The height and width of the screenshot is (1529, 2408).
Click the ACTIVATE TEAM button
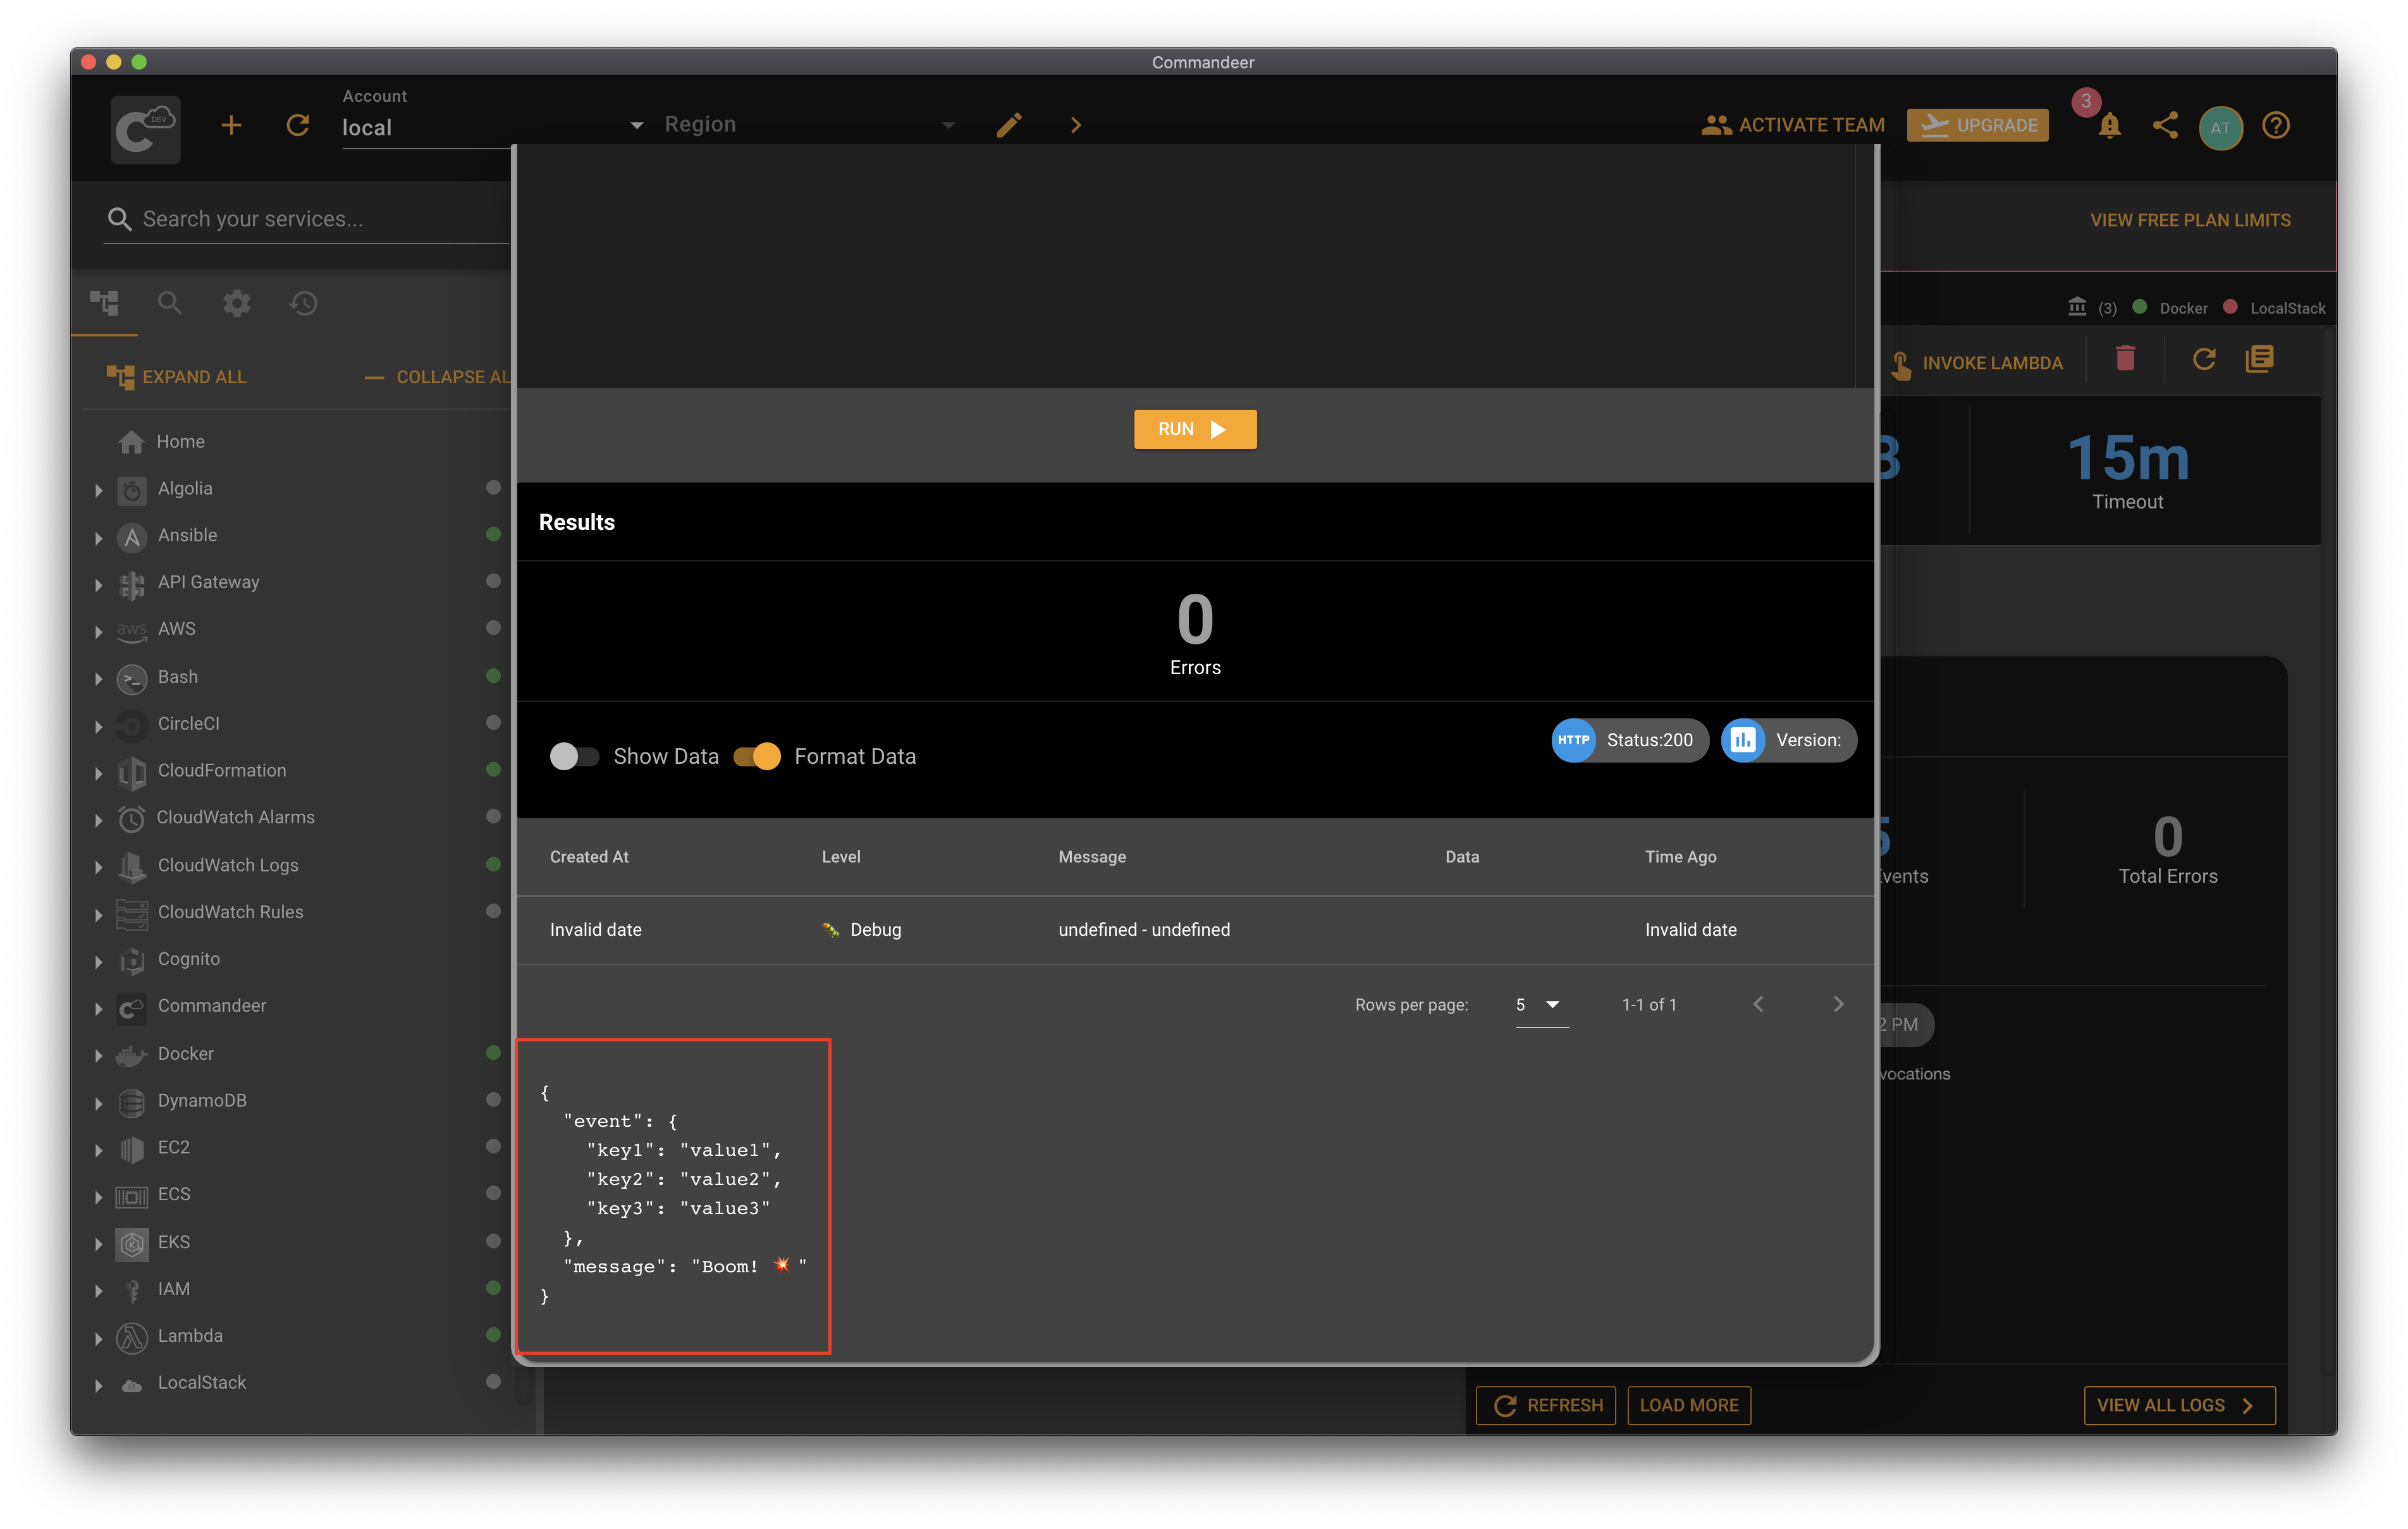[x=1793, y=125]
